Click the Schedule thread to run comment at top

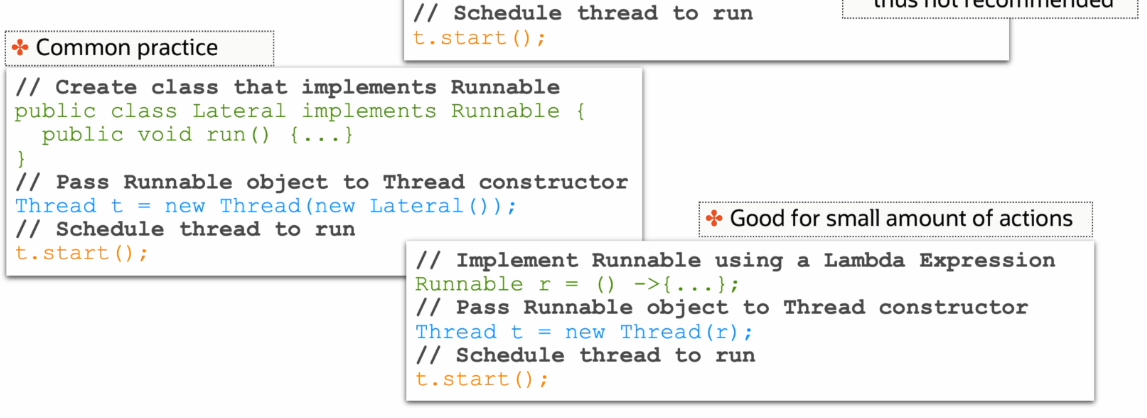click(583, 13)
